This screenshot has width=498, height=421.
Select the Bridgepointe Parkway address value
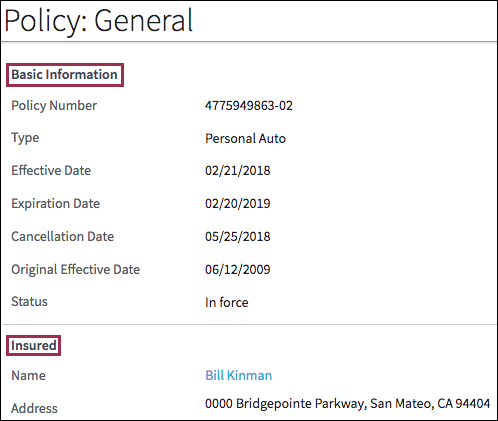click(x=347, y=404)
